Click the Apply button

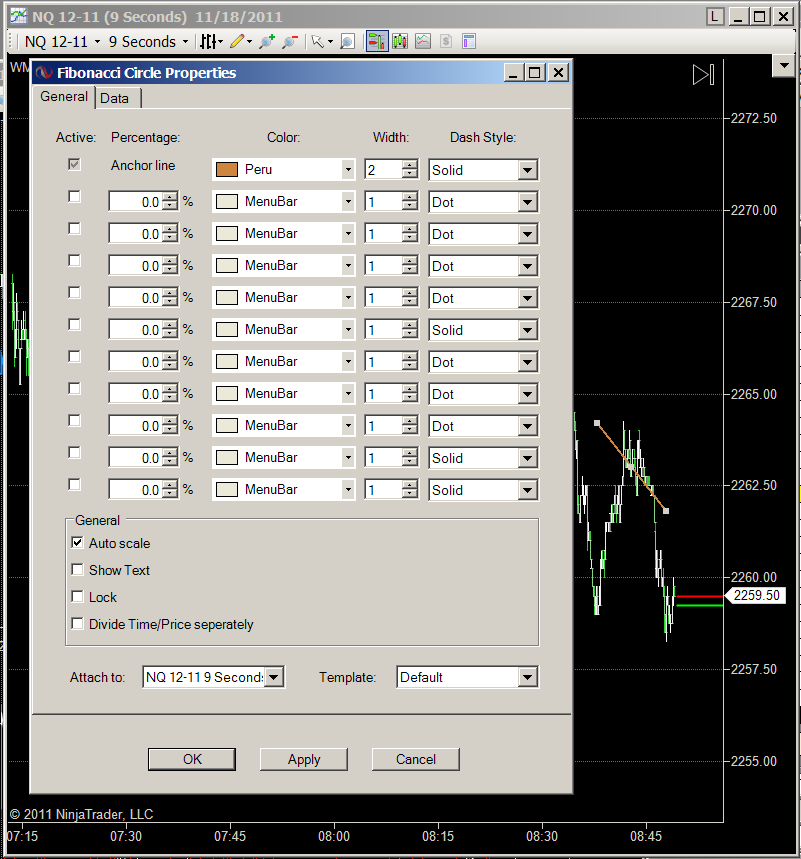click(304, 759)
